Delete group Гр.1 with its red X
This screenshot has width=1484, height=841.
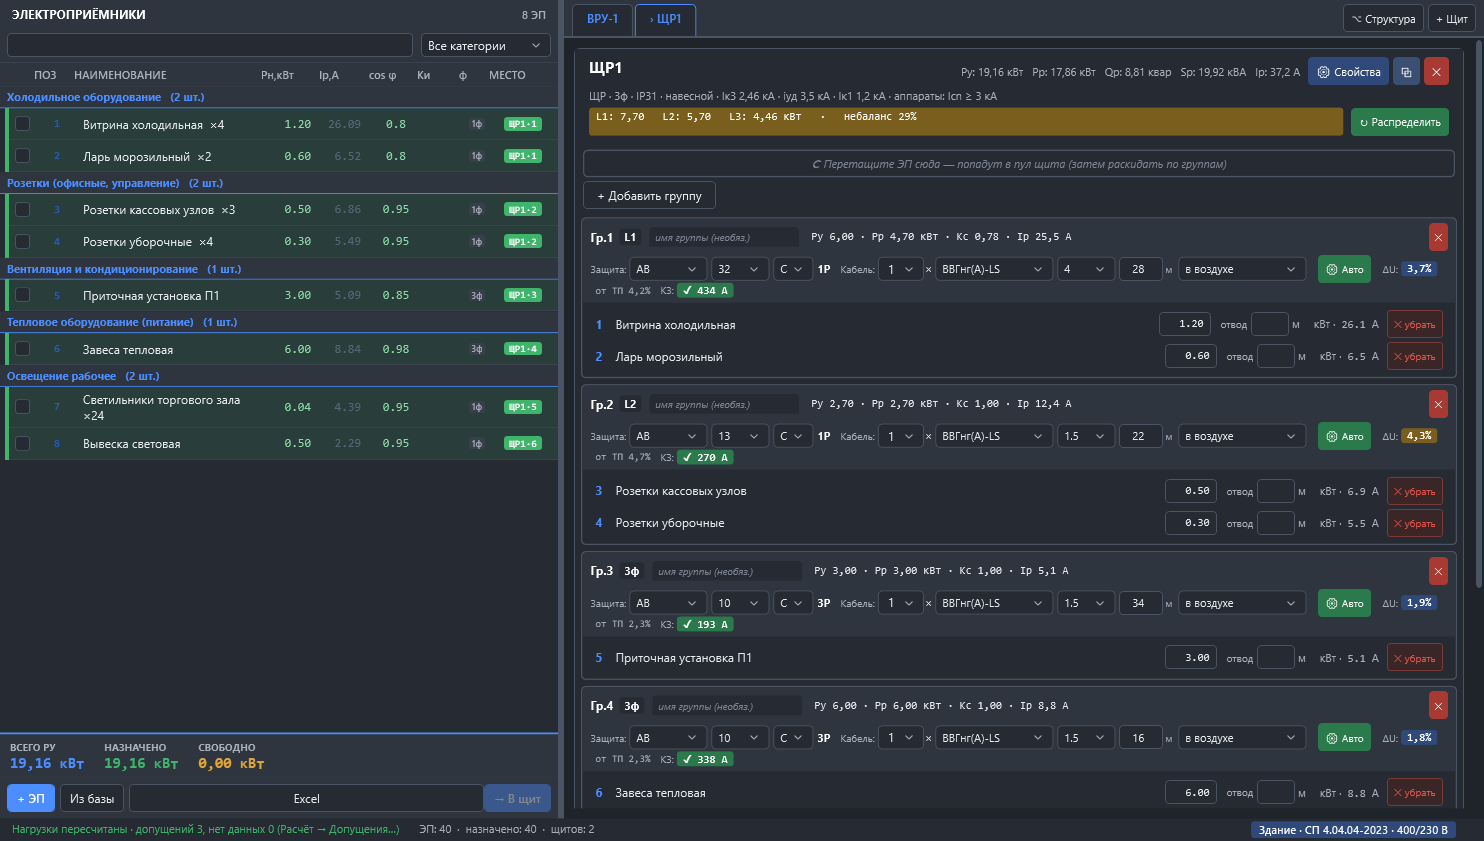coord(1438,237)
